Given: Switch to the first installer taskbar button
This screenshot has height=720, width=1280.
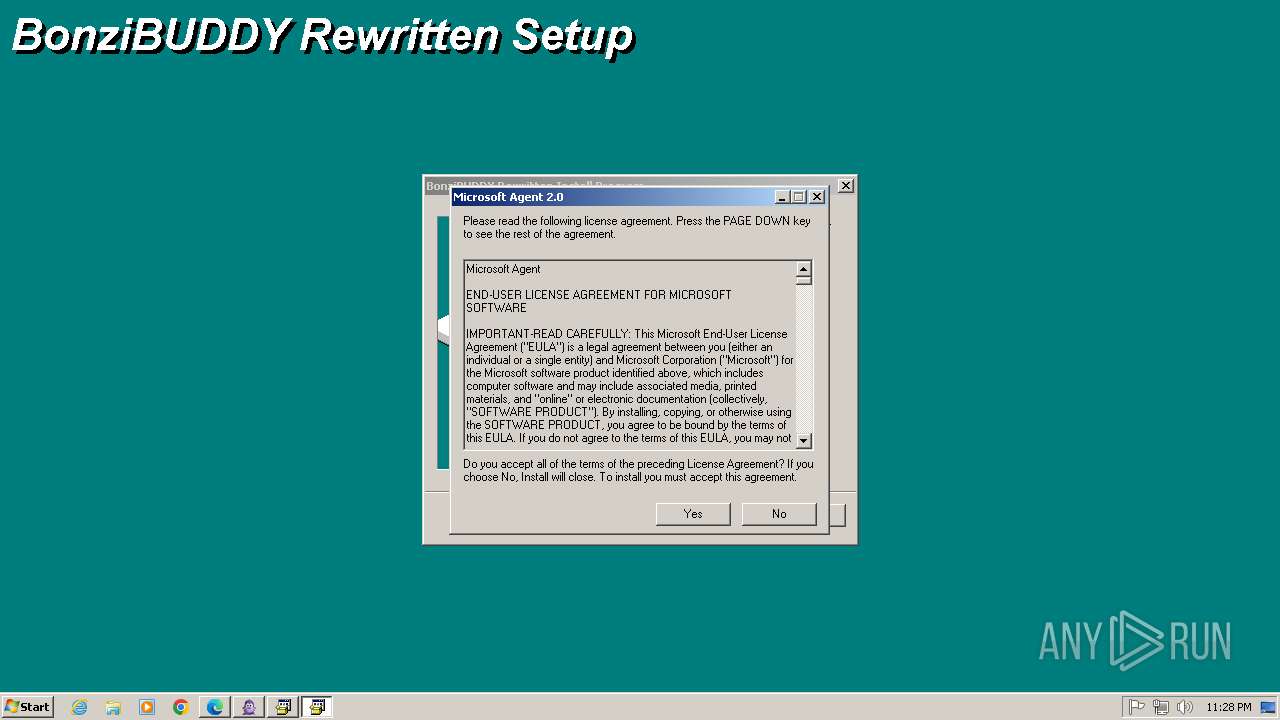Looking at the screenshot, I should pyautogui.click(x=283, y=707).
